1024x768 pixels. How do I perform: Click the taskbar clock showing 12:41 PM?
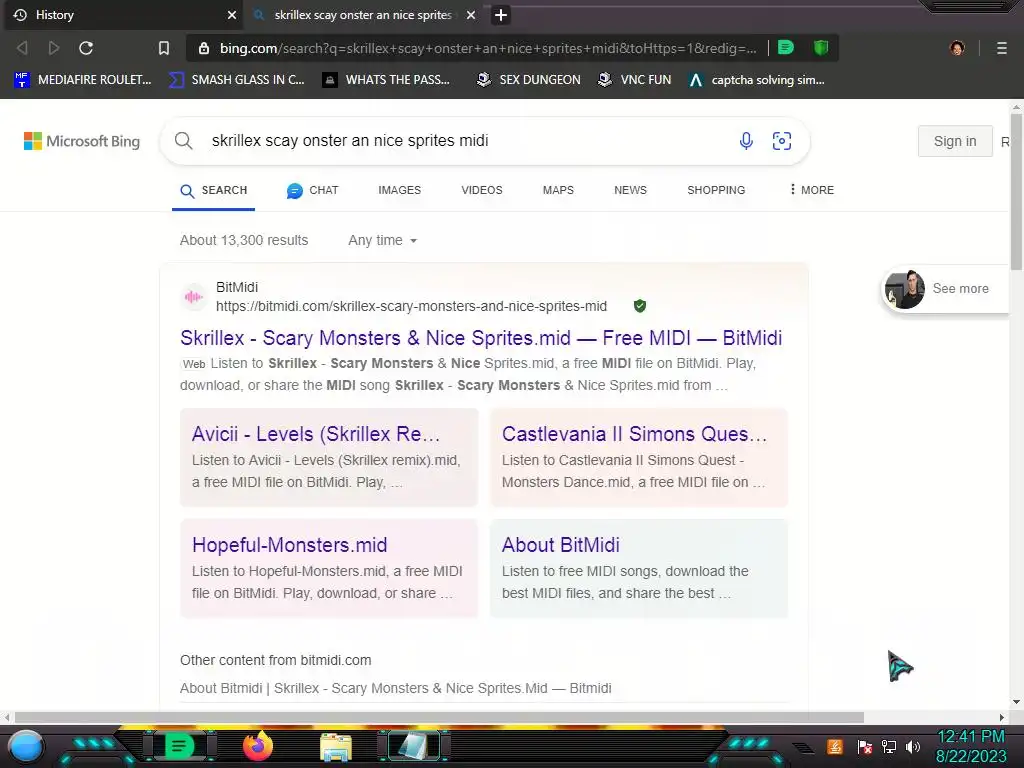click(x=971, y=737)
